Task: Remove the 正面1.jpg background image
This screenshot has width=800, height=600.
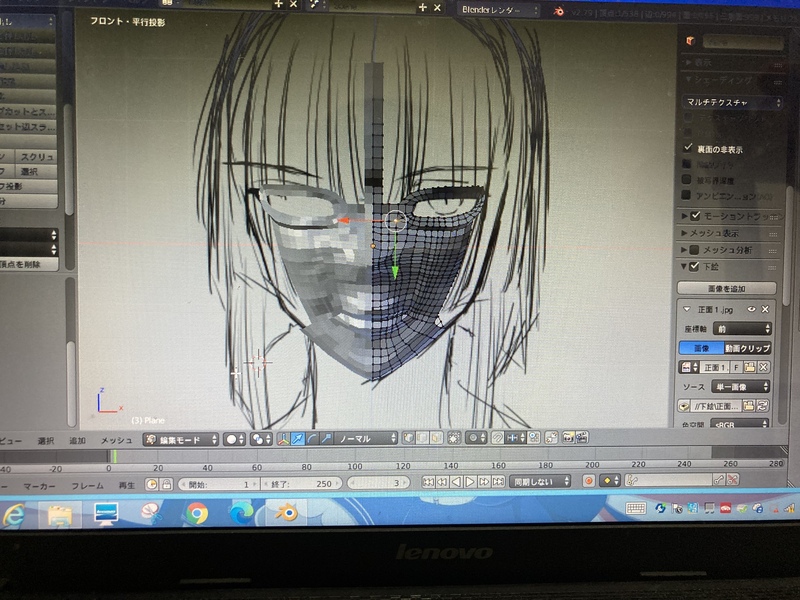Action: [765, 309]
